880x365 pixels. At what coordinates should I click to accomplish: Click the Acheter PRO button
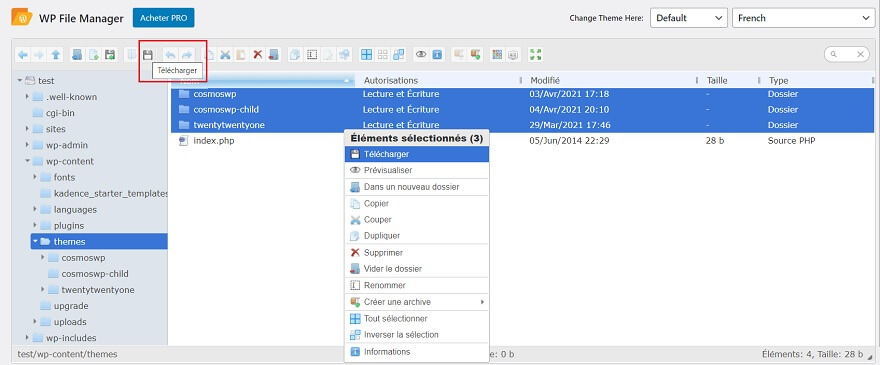(x=163, y=18)
